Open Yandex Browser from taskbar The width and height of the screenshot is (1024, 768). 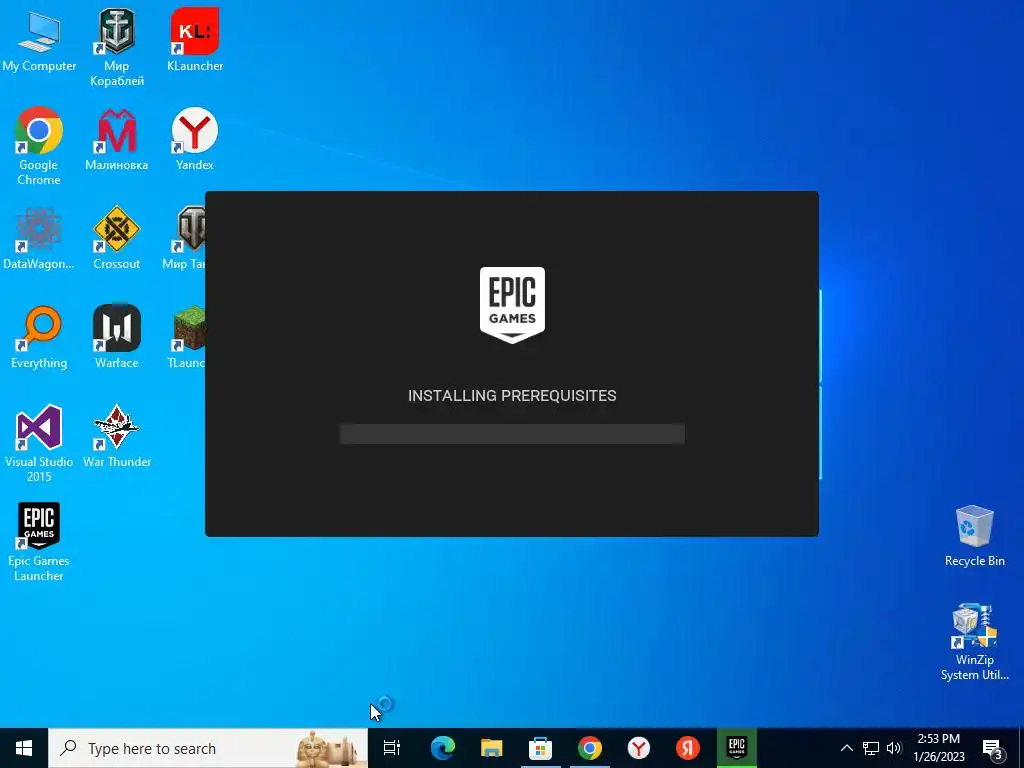(638, 748)
